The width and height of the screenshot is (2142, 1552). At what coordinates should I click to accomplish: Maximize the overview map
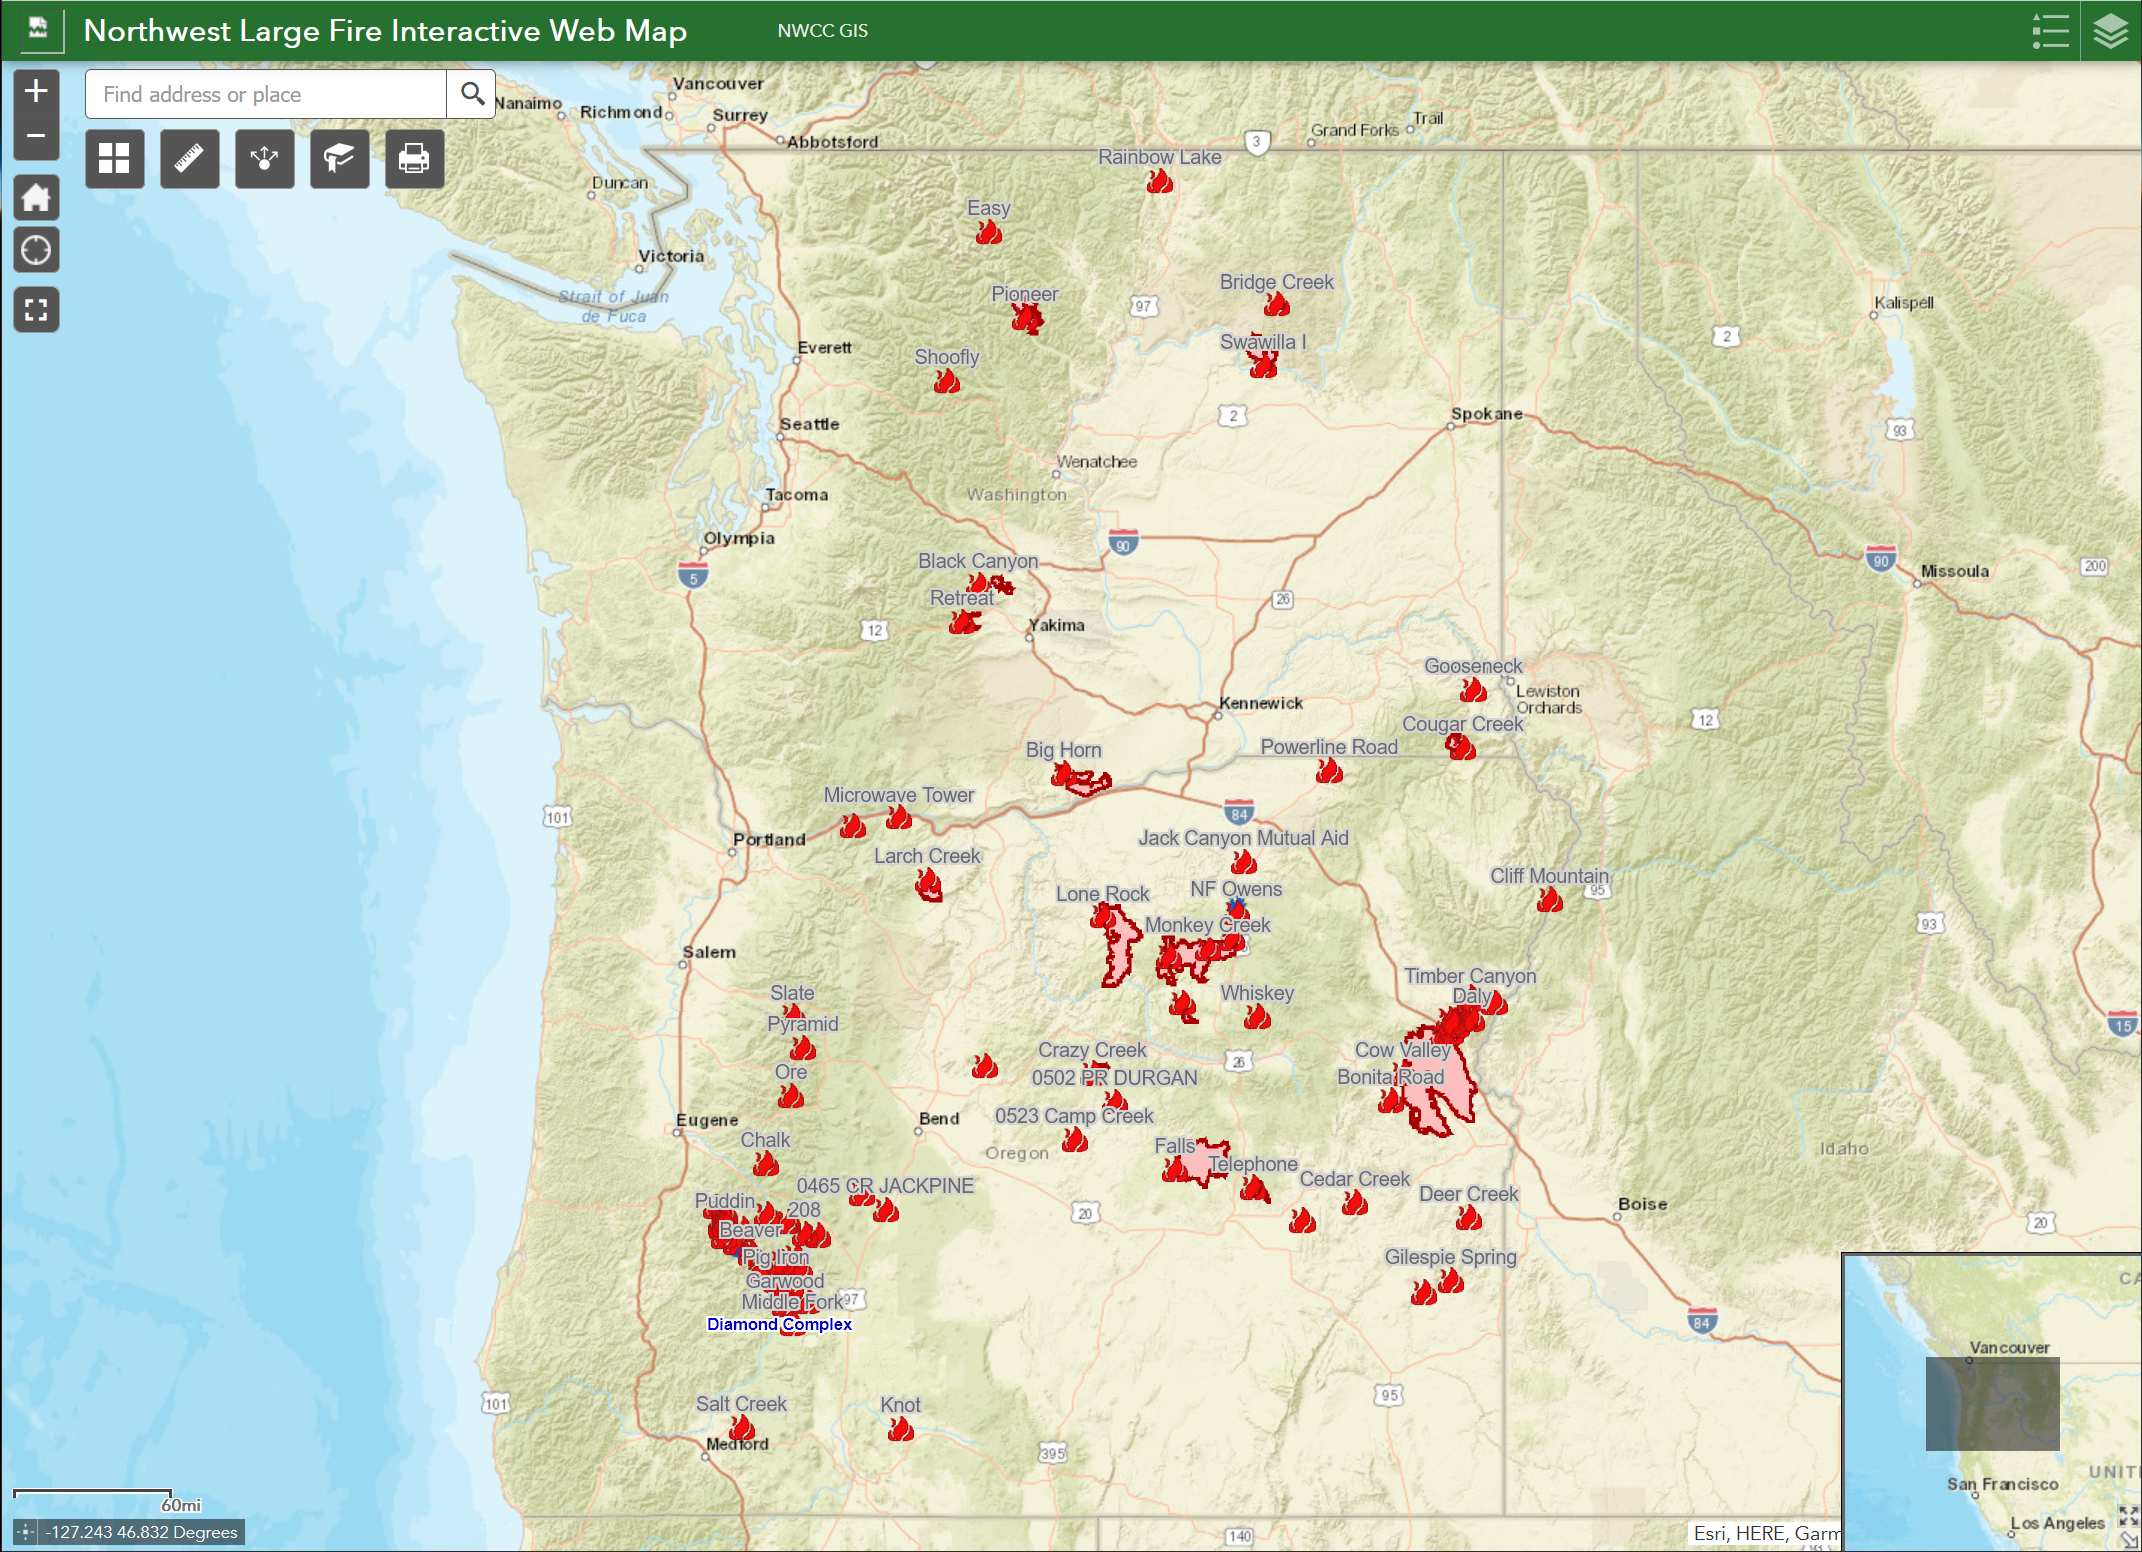[x=2127, y=1517]
